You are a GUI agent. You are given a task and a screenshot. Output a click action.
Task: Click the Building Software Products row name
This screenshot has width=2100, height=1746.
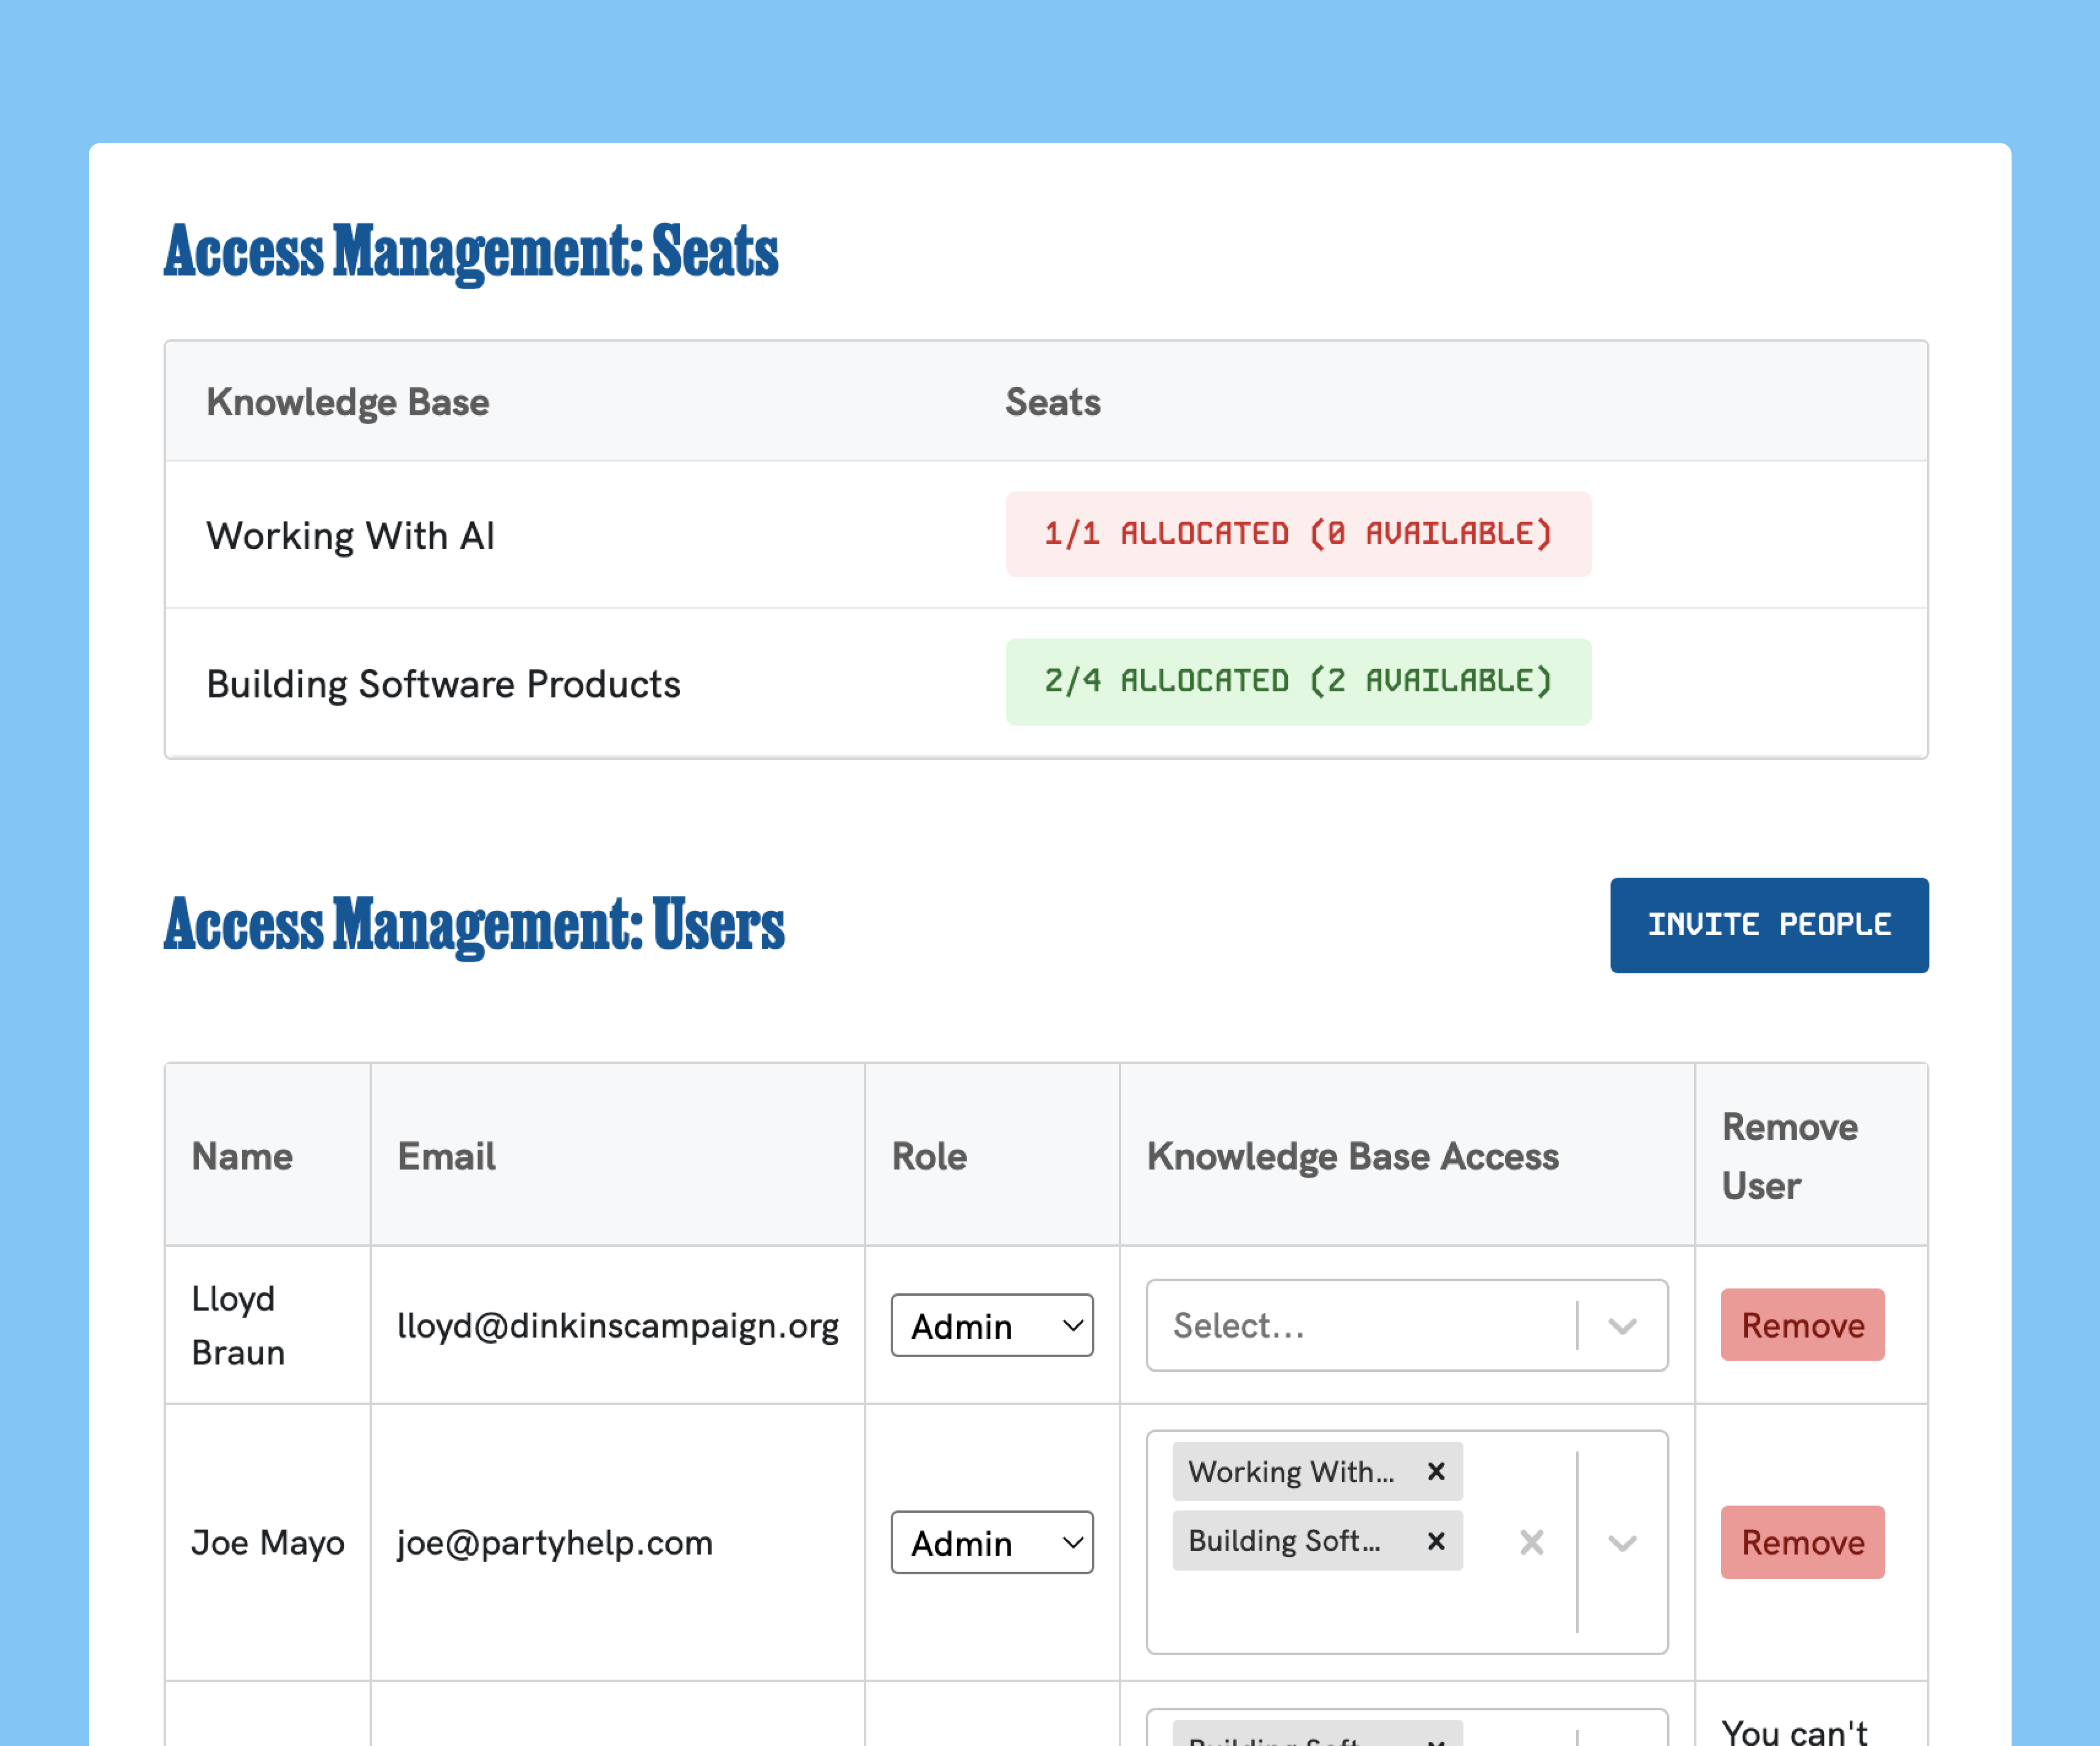point(443,684)
